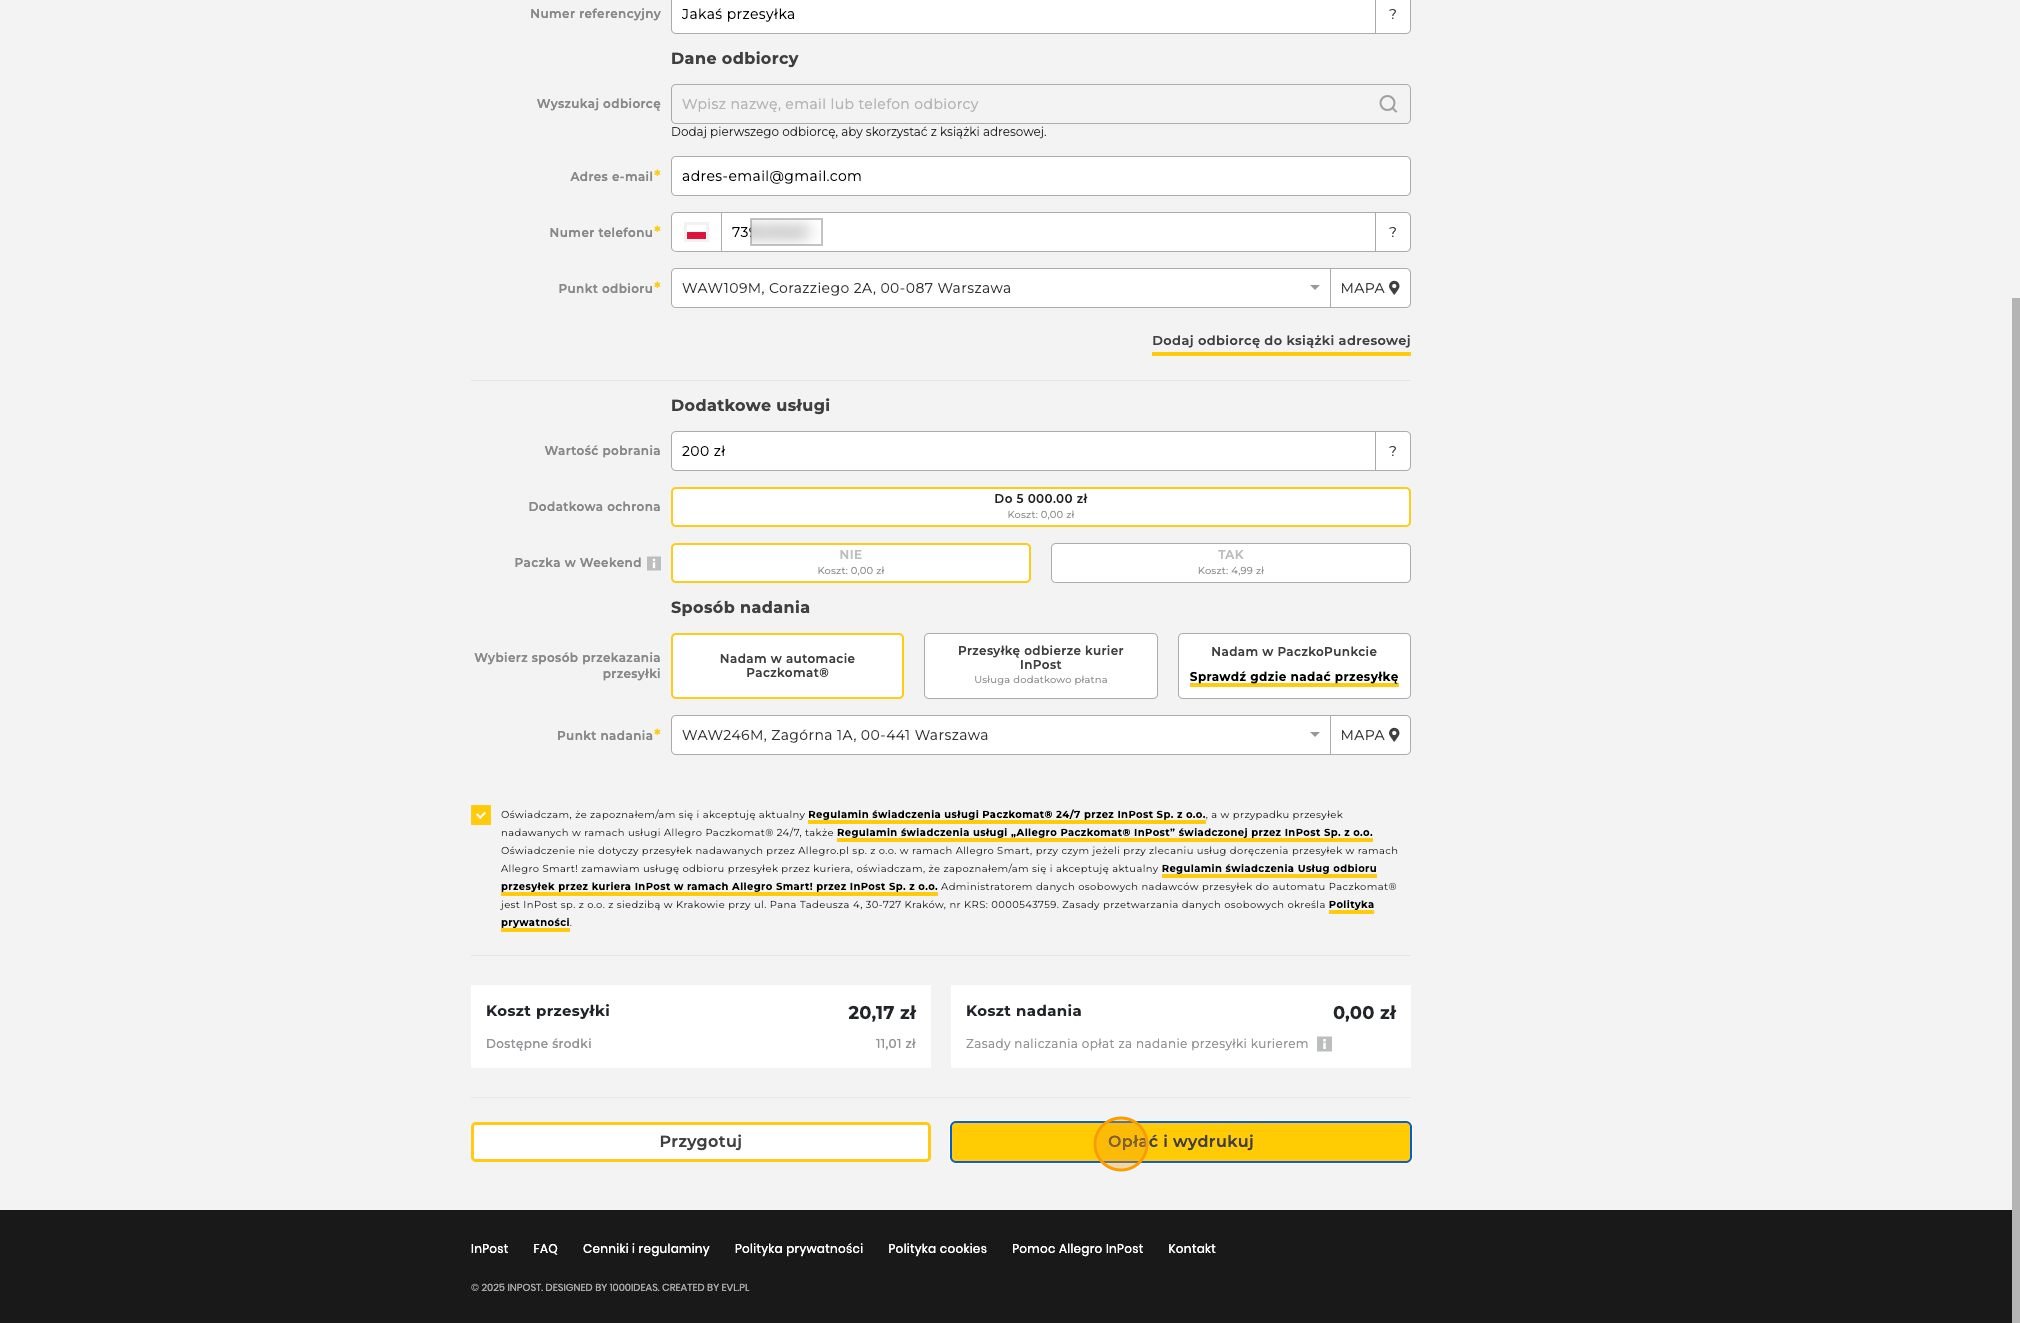Viewport: 2020px width, 1323px height.
Task: Open MAPA for Punkt odbioru
Action: [1370, 288]
